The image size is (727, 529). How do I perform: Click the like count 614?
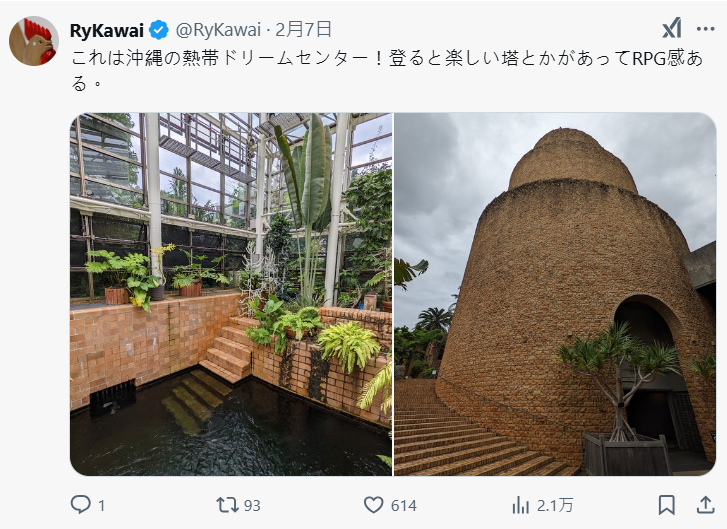click(403, 505)
